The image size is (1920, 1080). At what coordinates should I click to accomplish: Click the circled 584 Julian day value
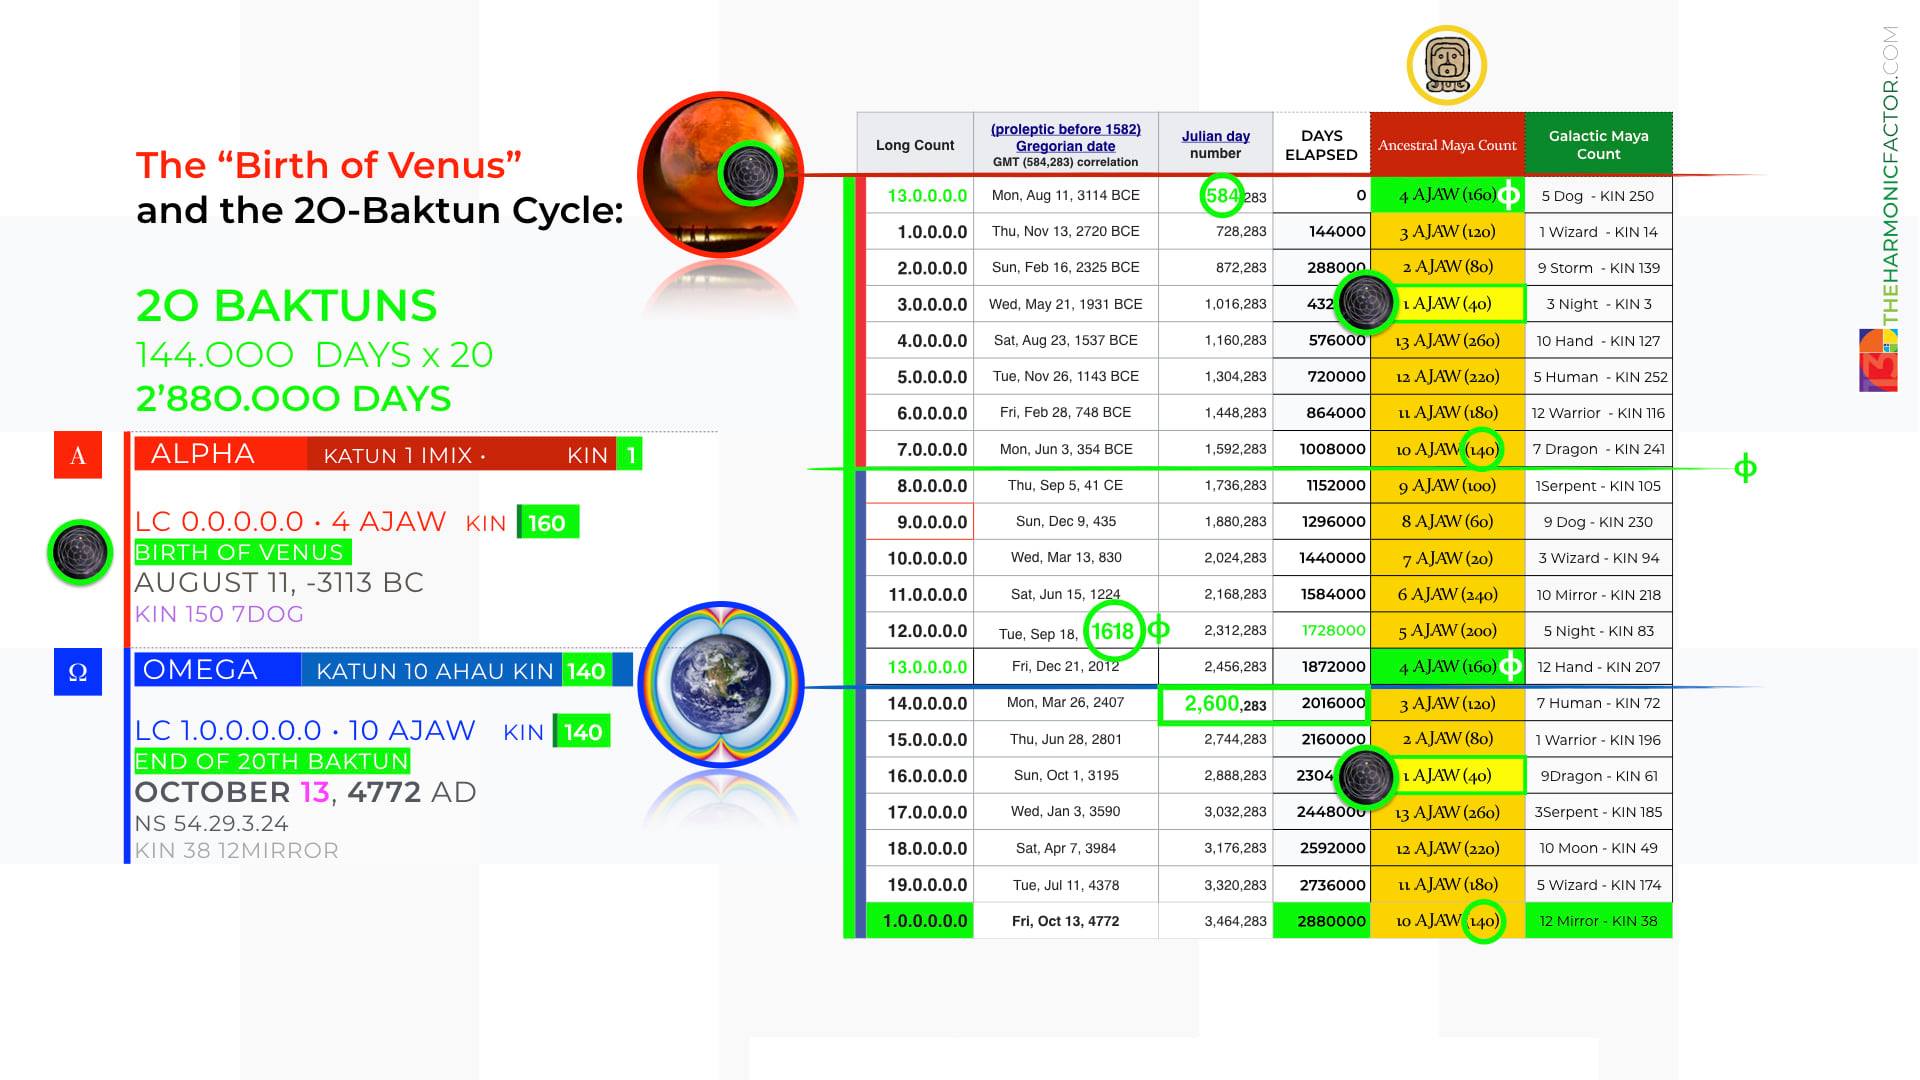[1222, 196]
